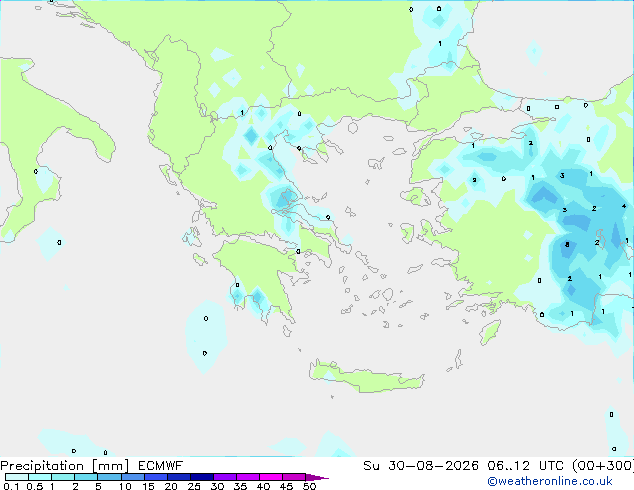Select the date 'Su 30-08-2026'
The width and height of the screenshot is (634, 490).
click(x=421, y=465)
